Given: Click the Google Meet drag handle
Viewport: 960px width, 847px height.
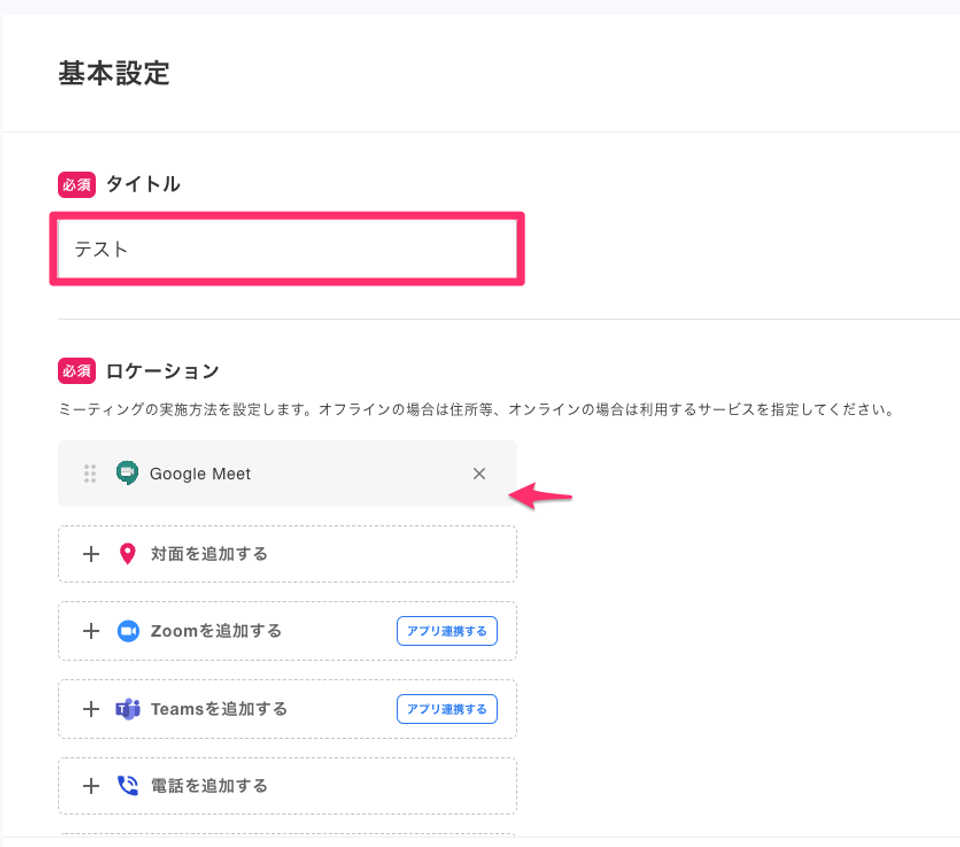Looking at the screenshot, I should 90,473.
